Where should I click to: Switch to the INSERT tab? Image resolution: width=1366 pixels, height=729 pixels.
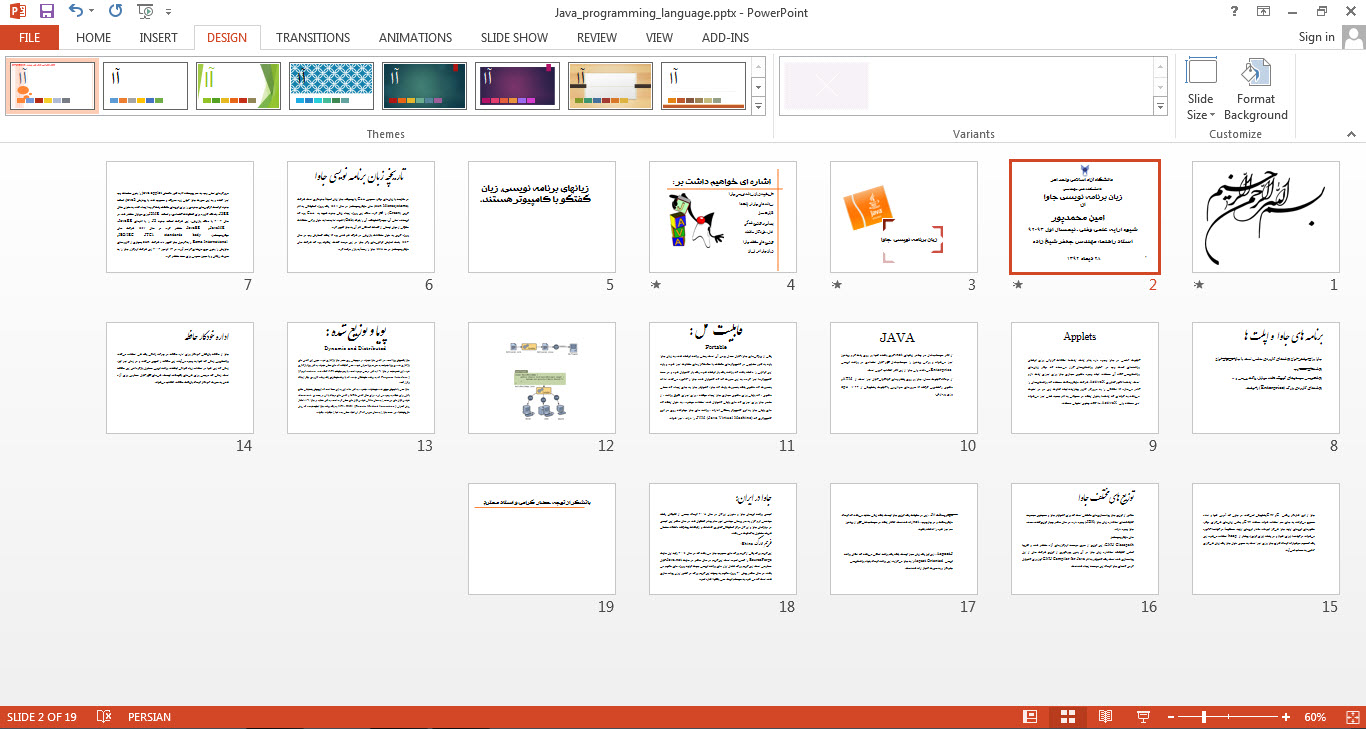(158, 38)
